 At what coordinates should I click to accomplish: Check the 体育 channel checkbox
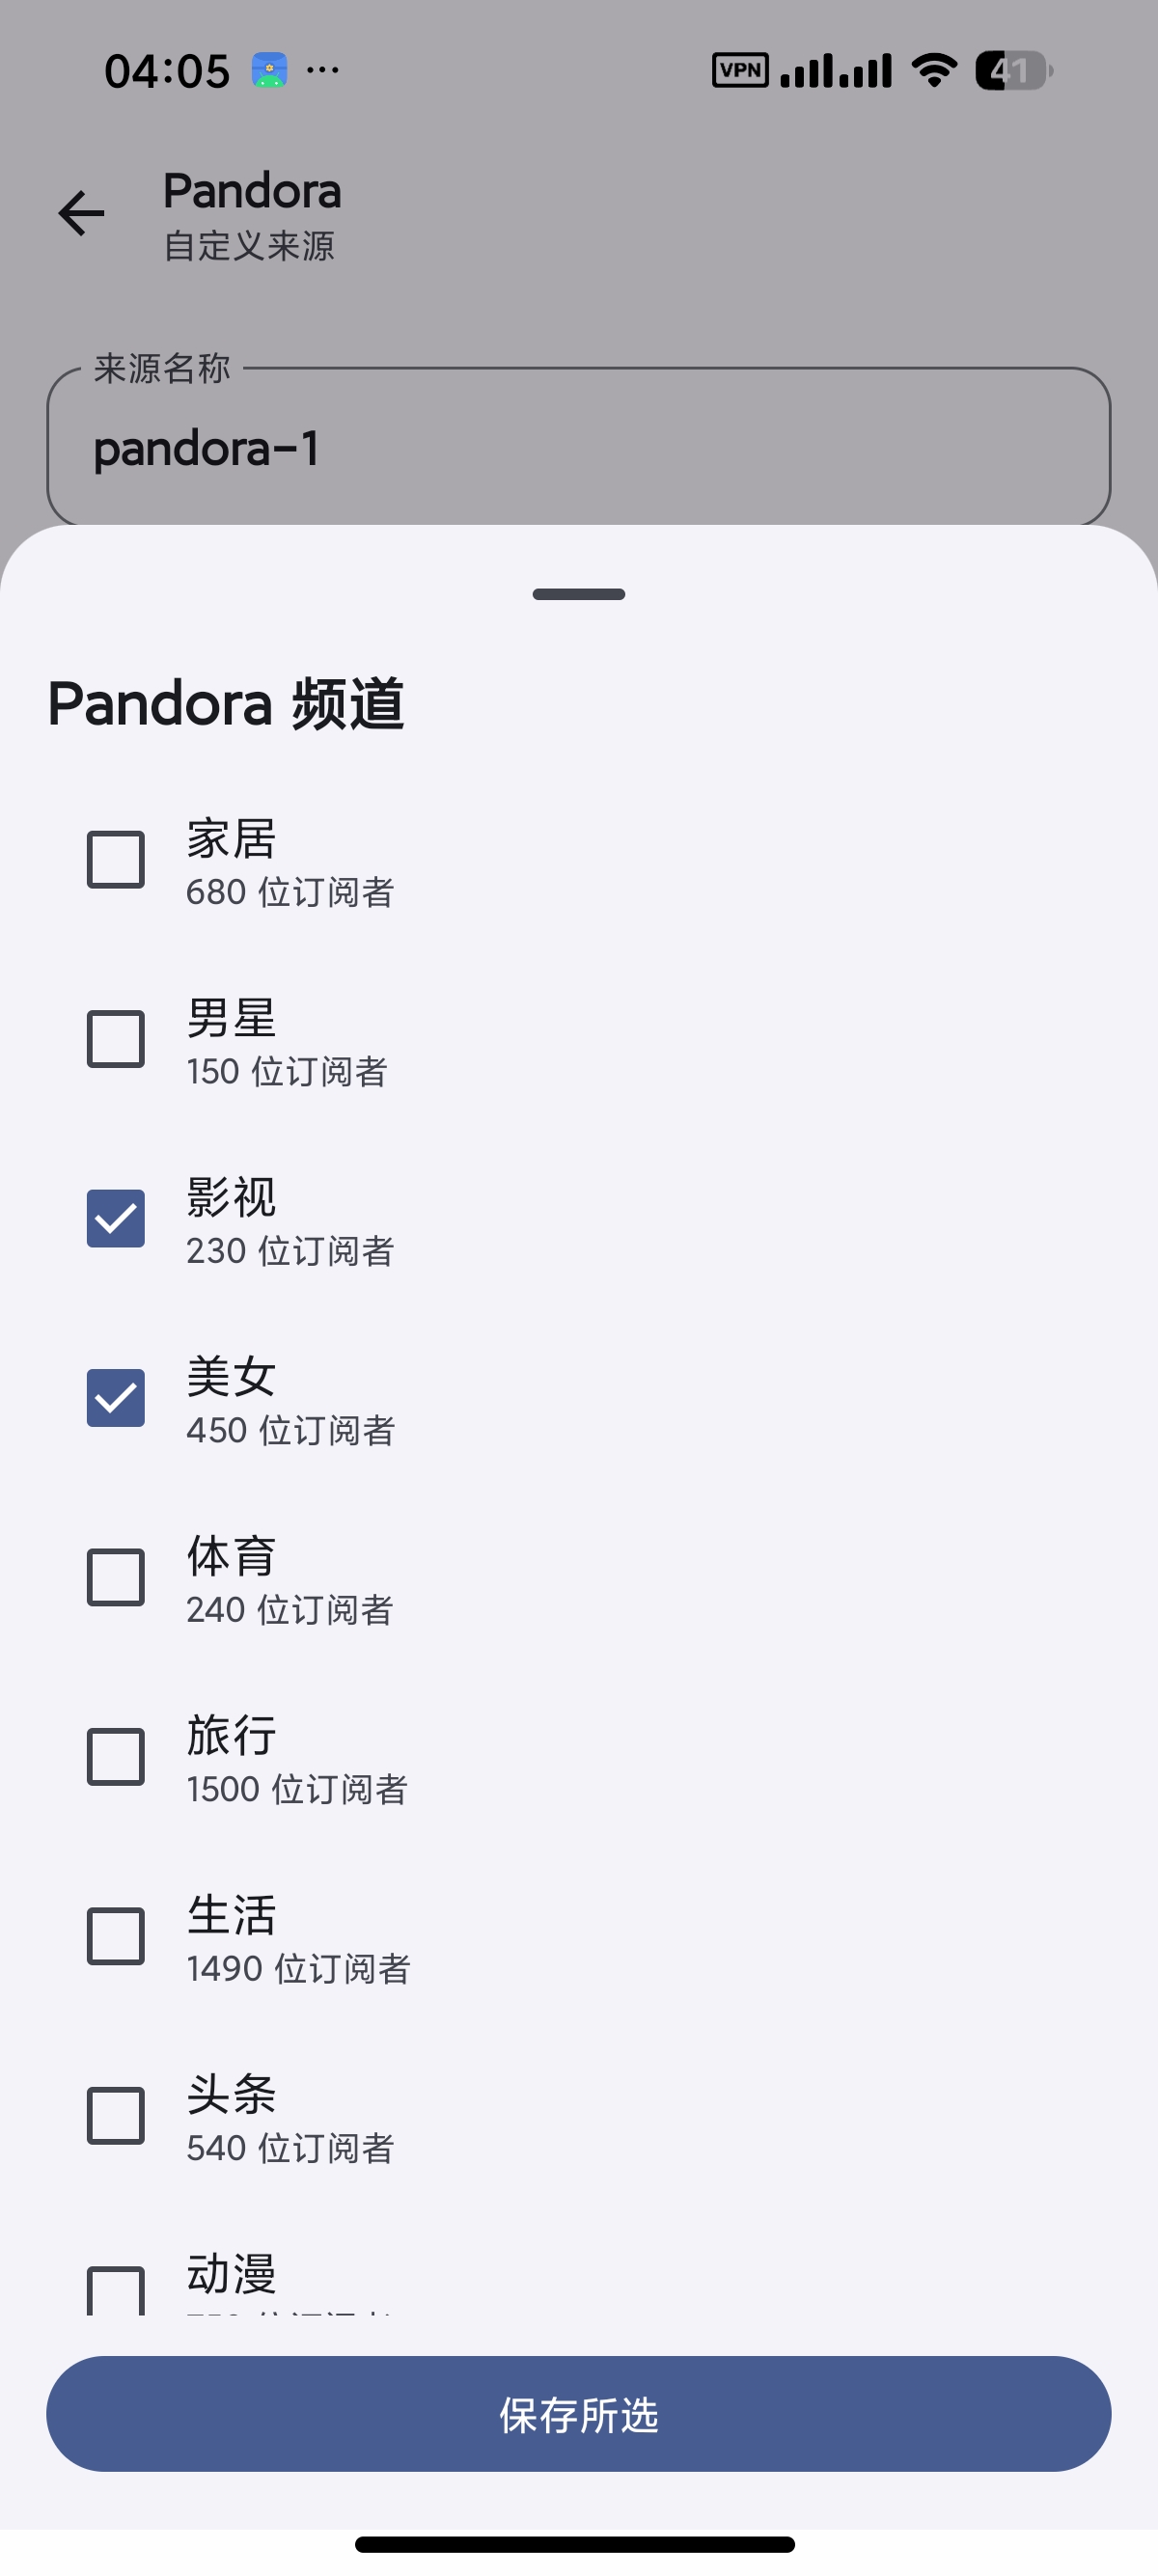[x=116, y=1577]
